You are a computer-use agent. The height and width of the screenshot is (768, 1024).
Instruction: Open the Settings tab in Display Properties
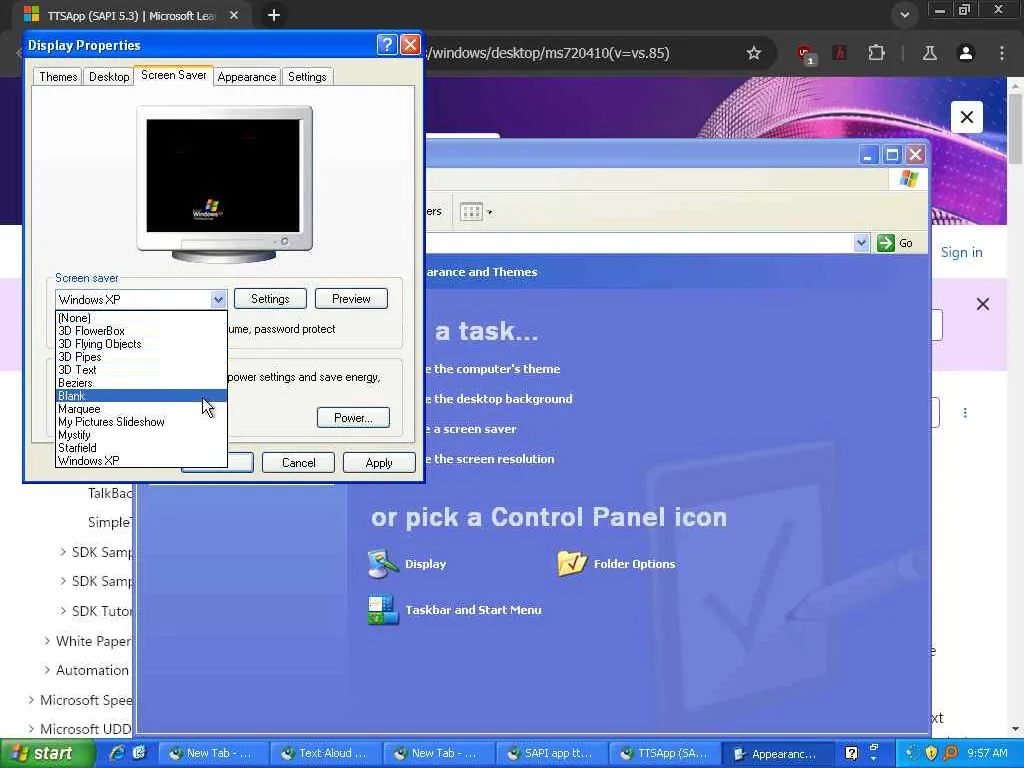307,76
